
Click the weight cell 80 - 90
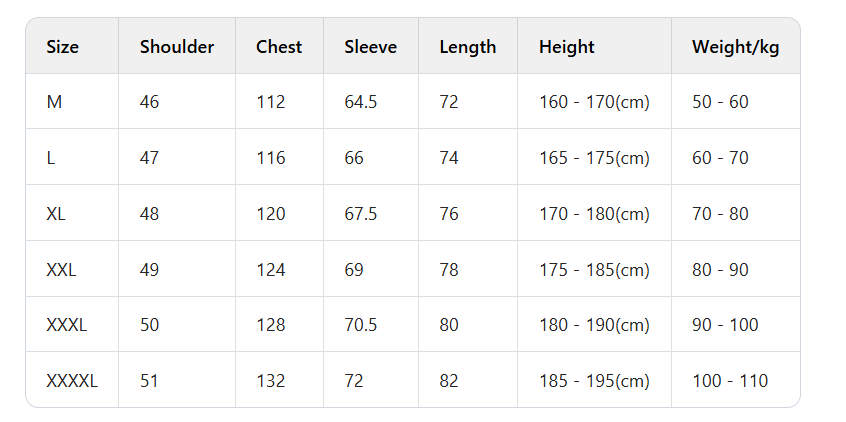point(720,270)
